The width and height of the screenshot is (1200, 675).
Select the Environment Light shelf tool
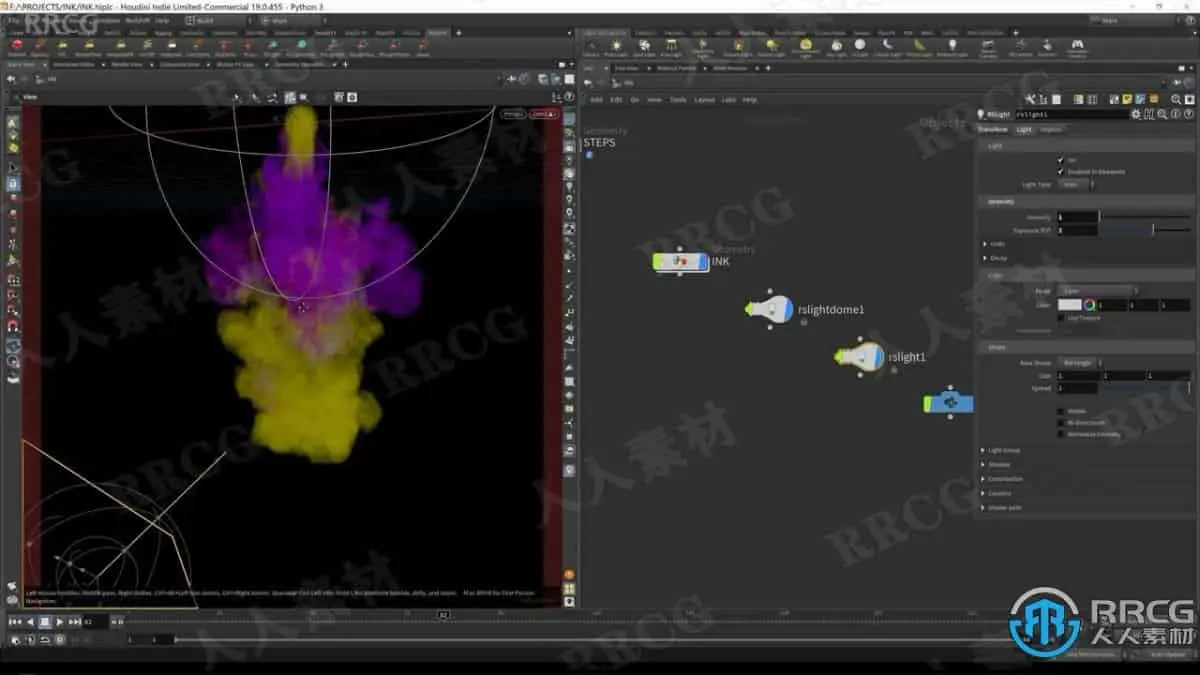(x=805, y=46)
